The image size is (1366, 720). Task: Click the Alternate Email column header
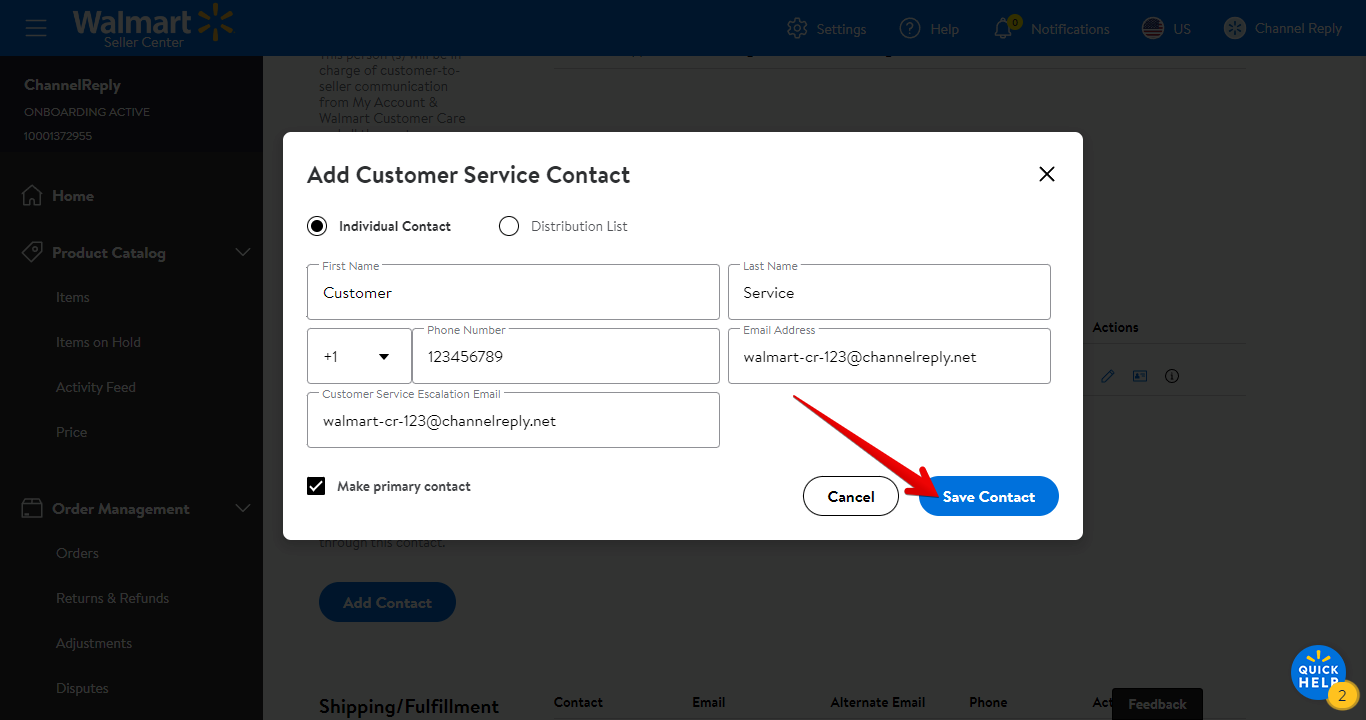pyautogui.click(x=878, y=702)
